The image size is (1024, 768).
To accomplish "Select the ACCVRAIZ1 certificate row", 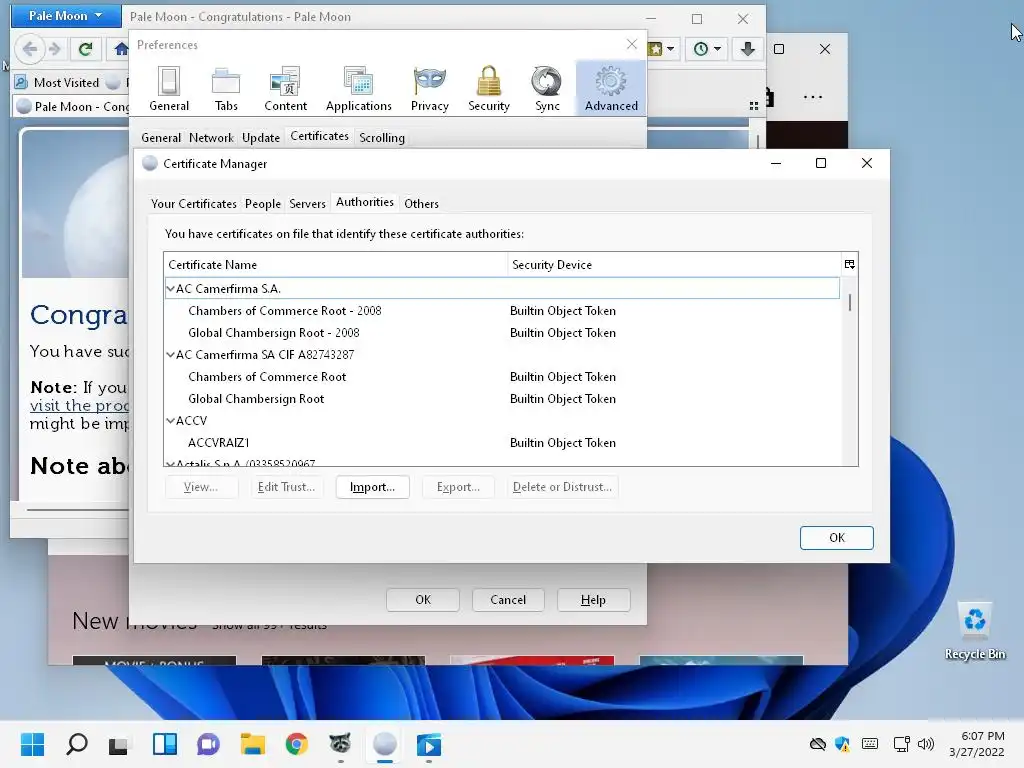I will (x=502, y=443).
